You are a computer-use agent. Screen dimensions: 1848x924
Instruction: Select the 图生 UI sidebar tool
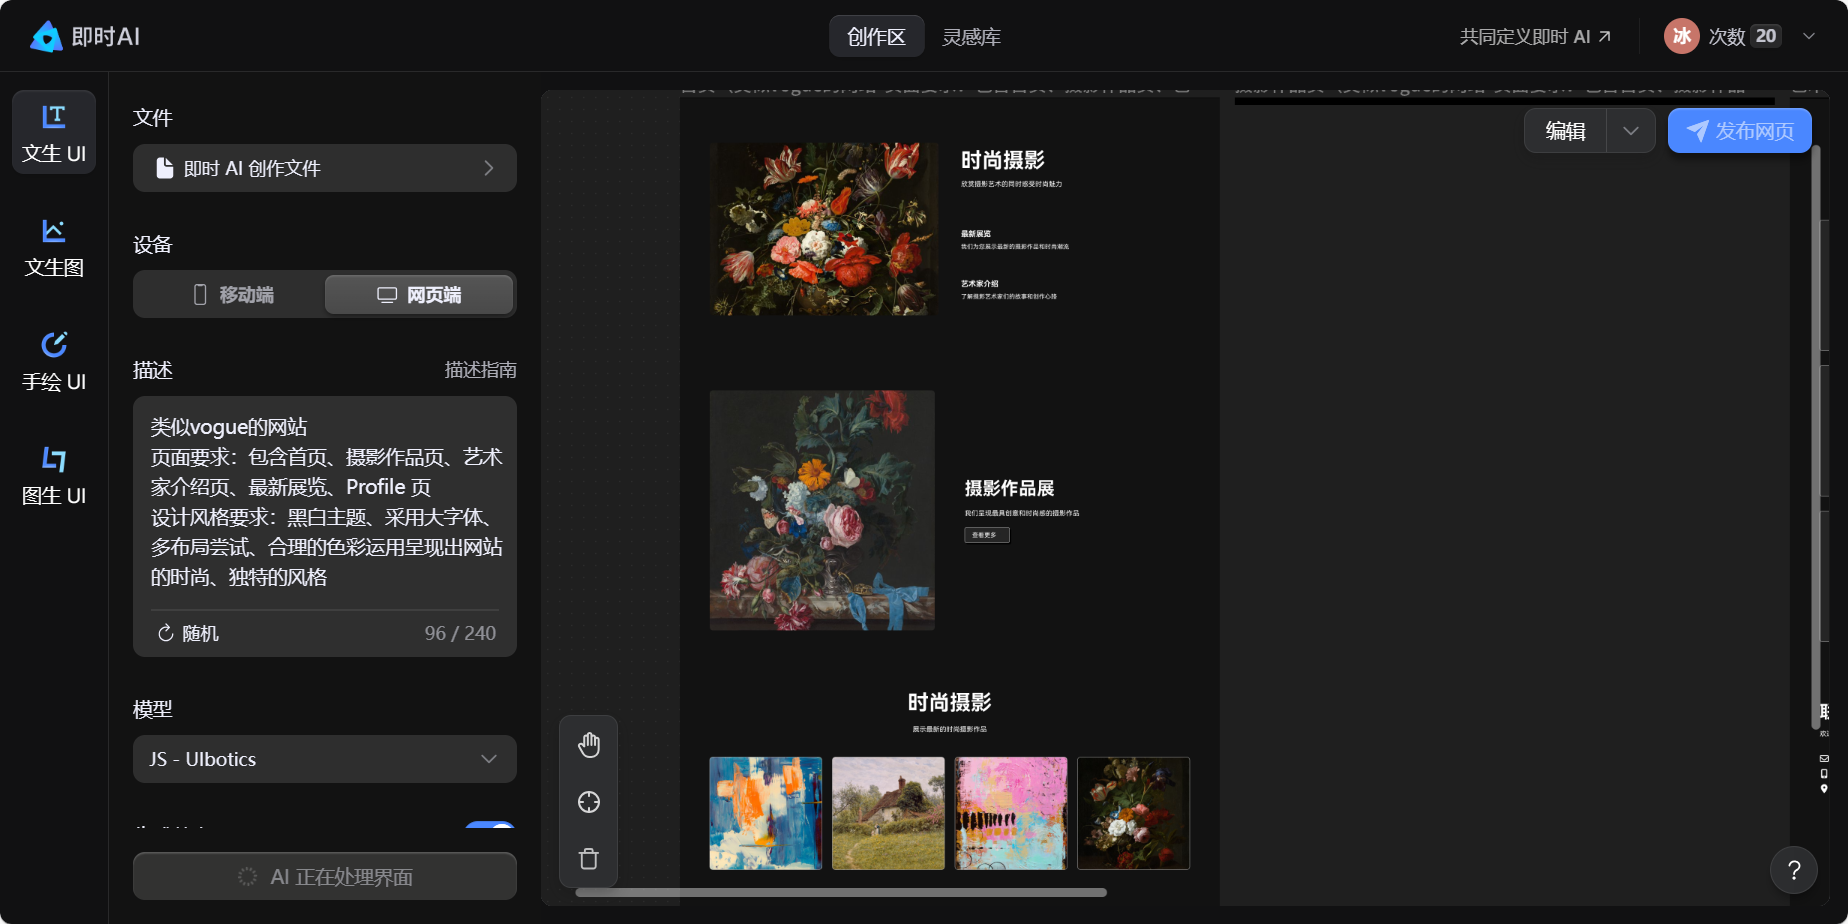(54, 475)
